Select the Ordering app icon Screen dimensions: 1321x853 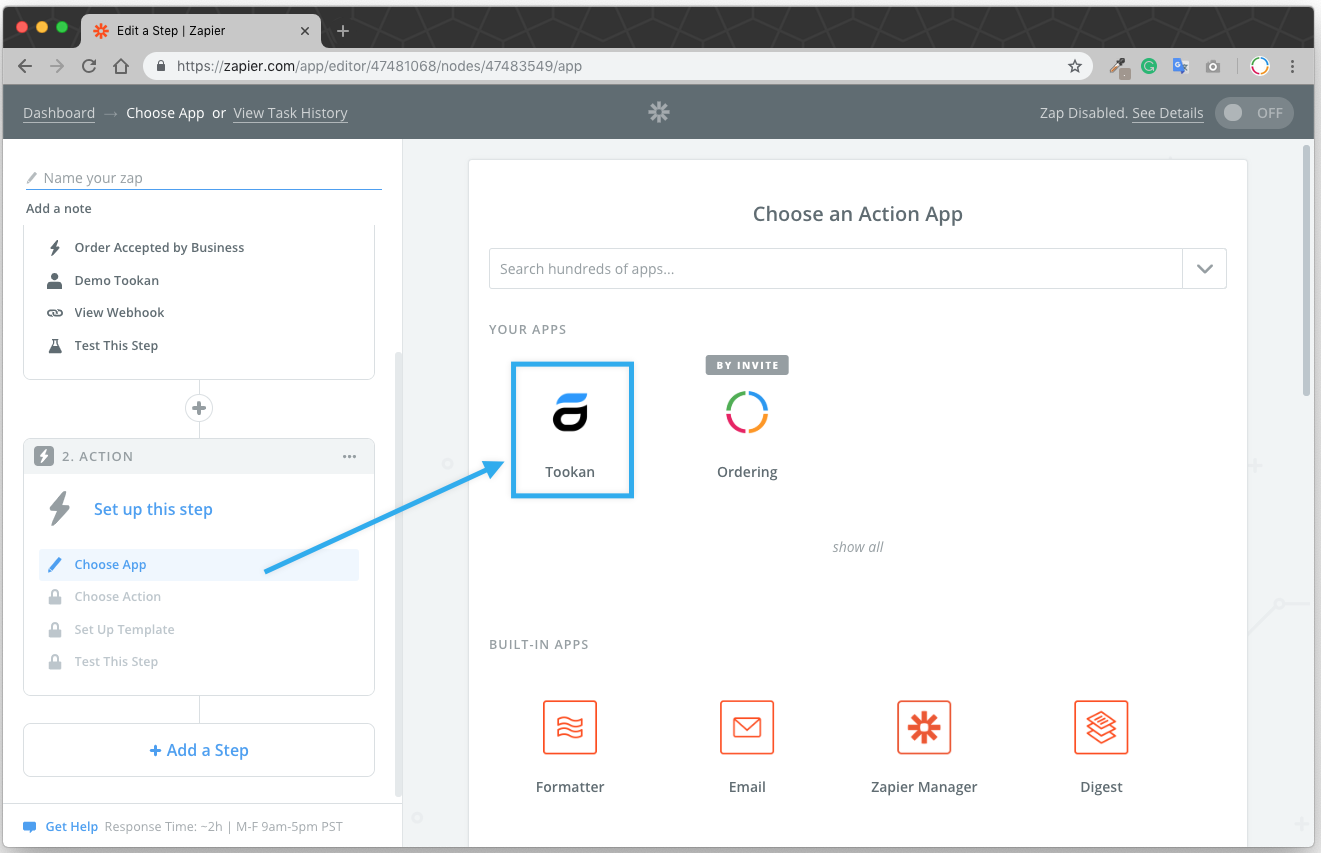pos(747,413)
